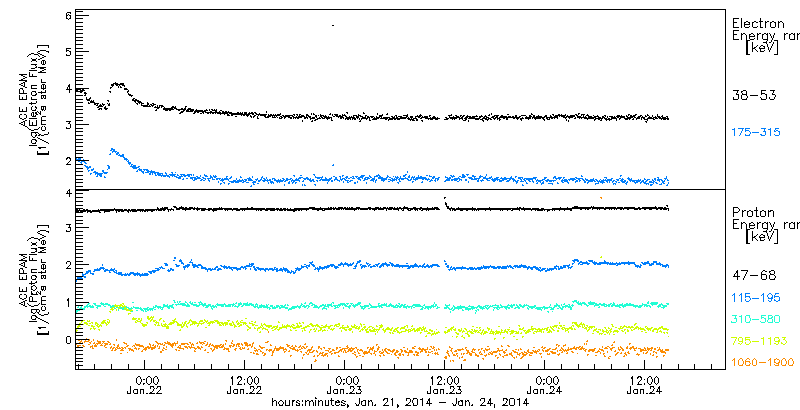This screenshot has width=800, height=410.
Task: Click the [keV] unit under Proton heading
Action: click(762, 237)
